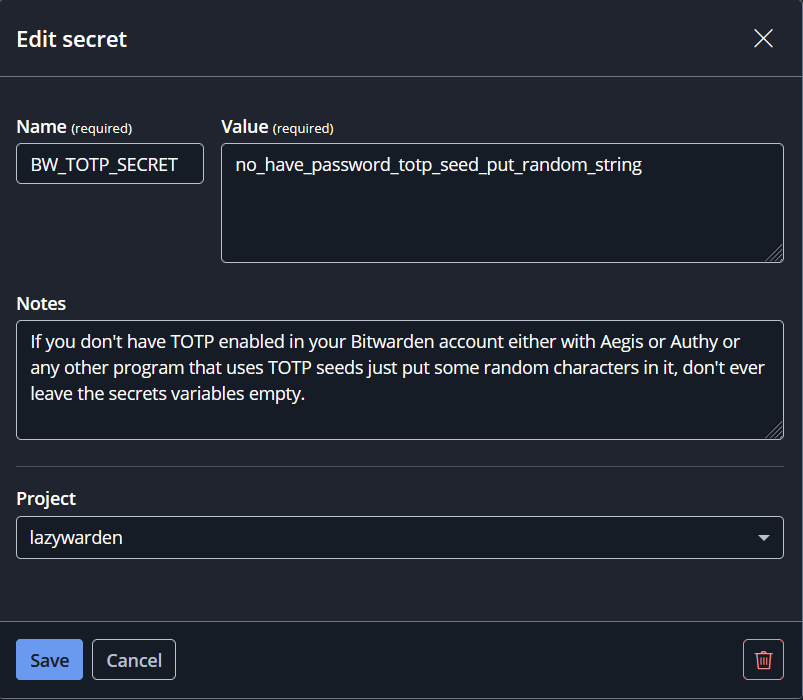This screenshot has height=700, width=803.
Task: Click the Edit secret dialog title
Action: coord(72,39)
